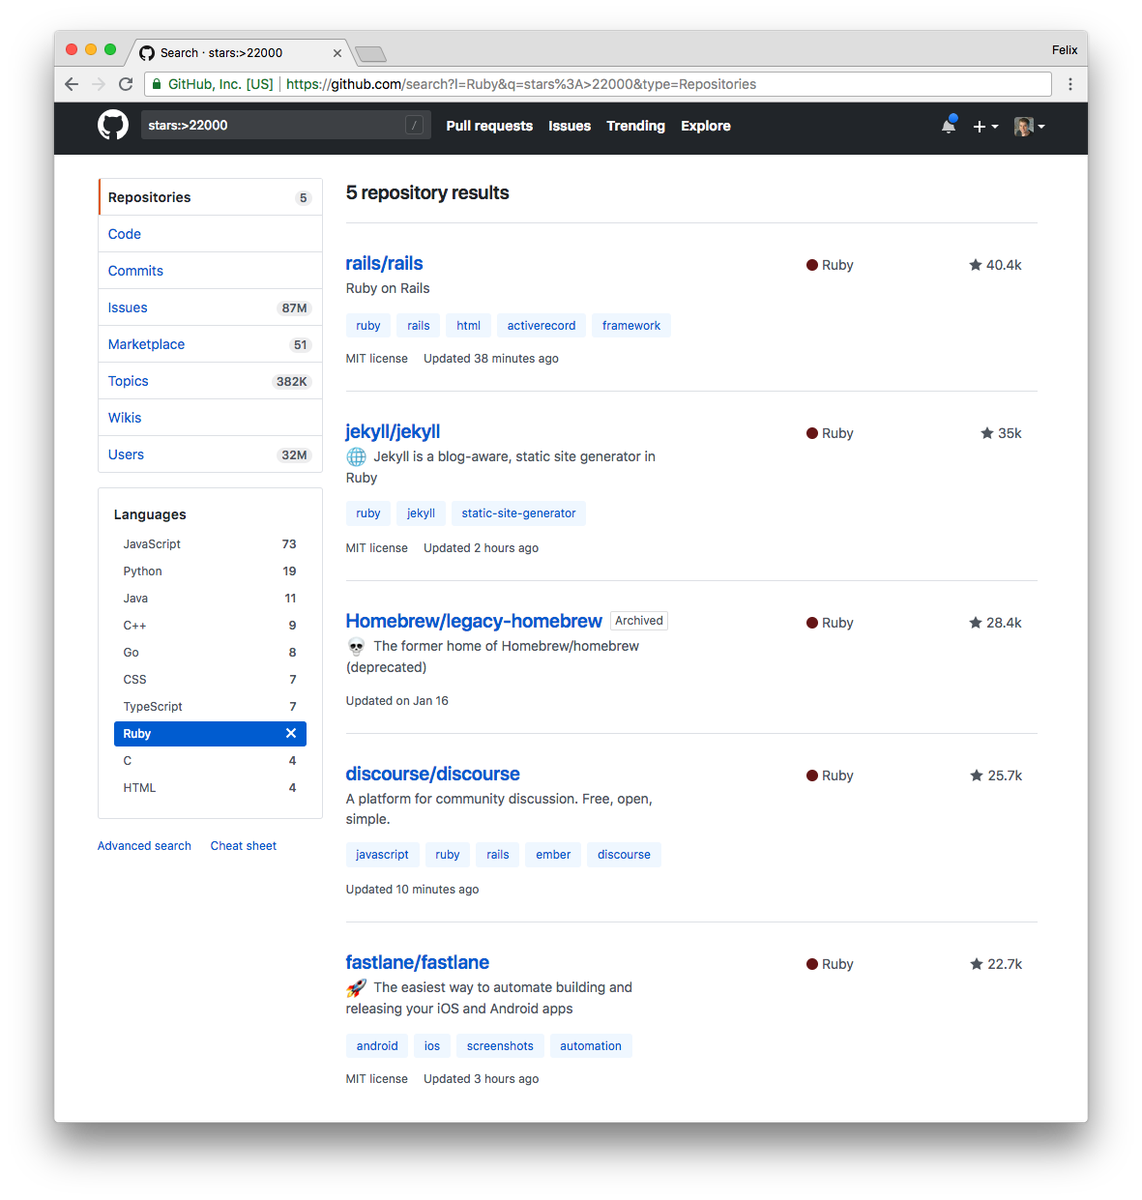This screenshot has width=1142, height=1200.
Task: Select the Marketplace results category
Action: point(210,344)
